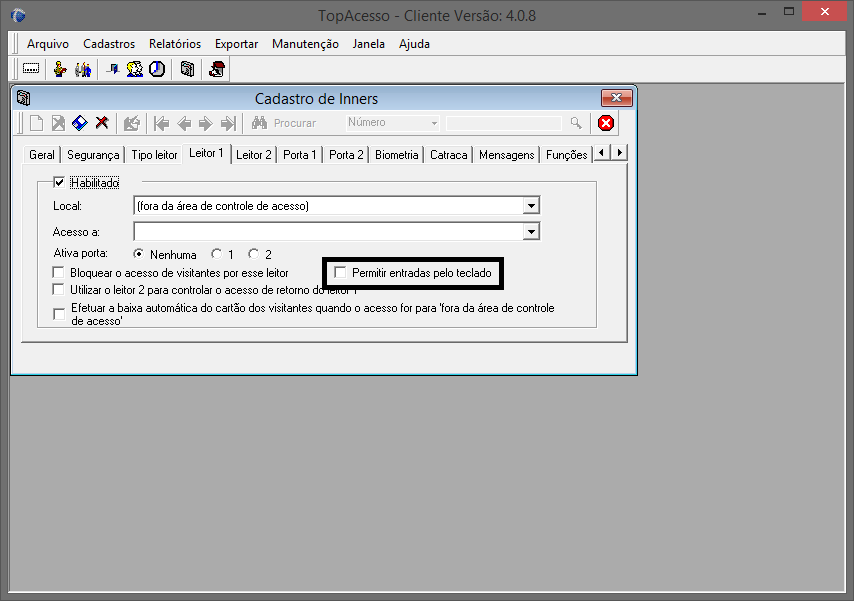
Task: Uncheck the Habilitado checkbox
Action: [x=59, y=183]
